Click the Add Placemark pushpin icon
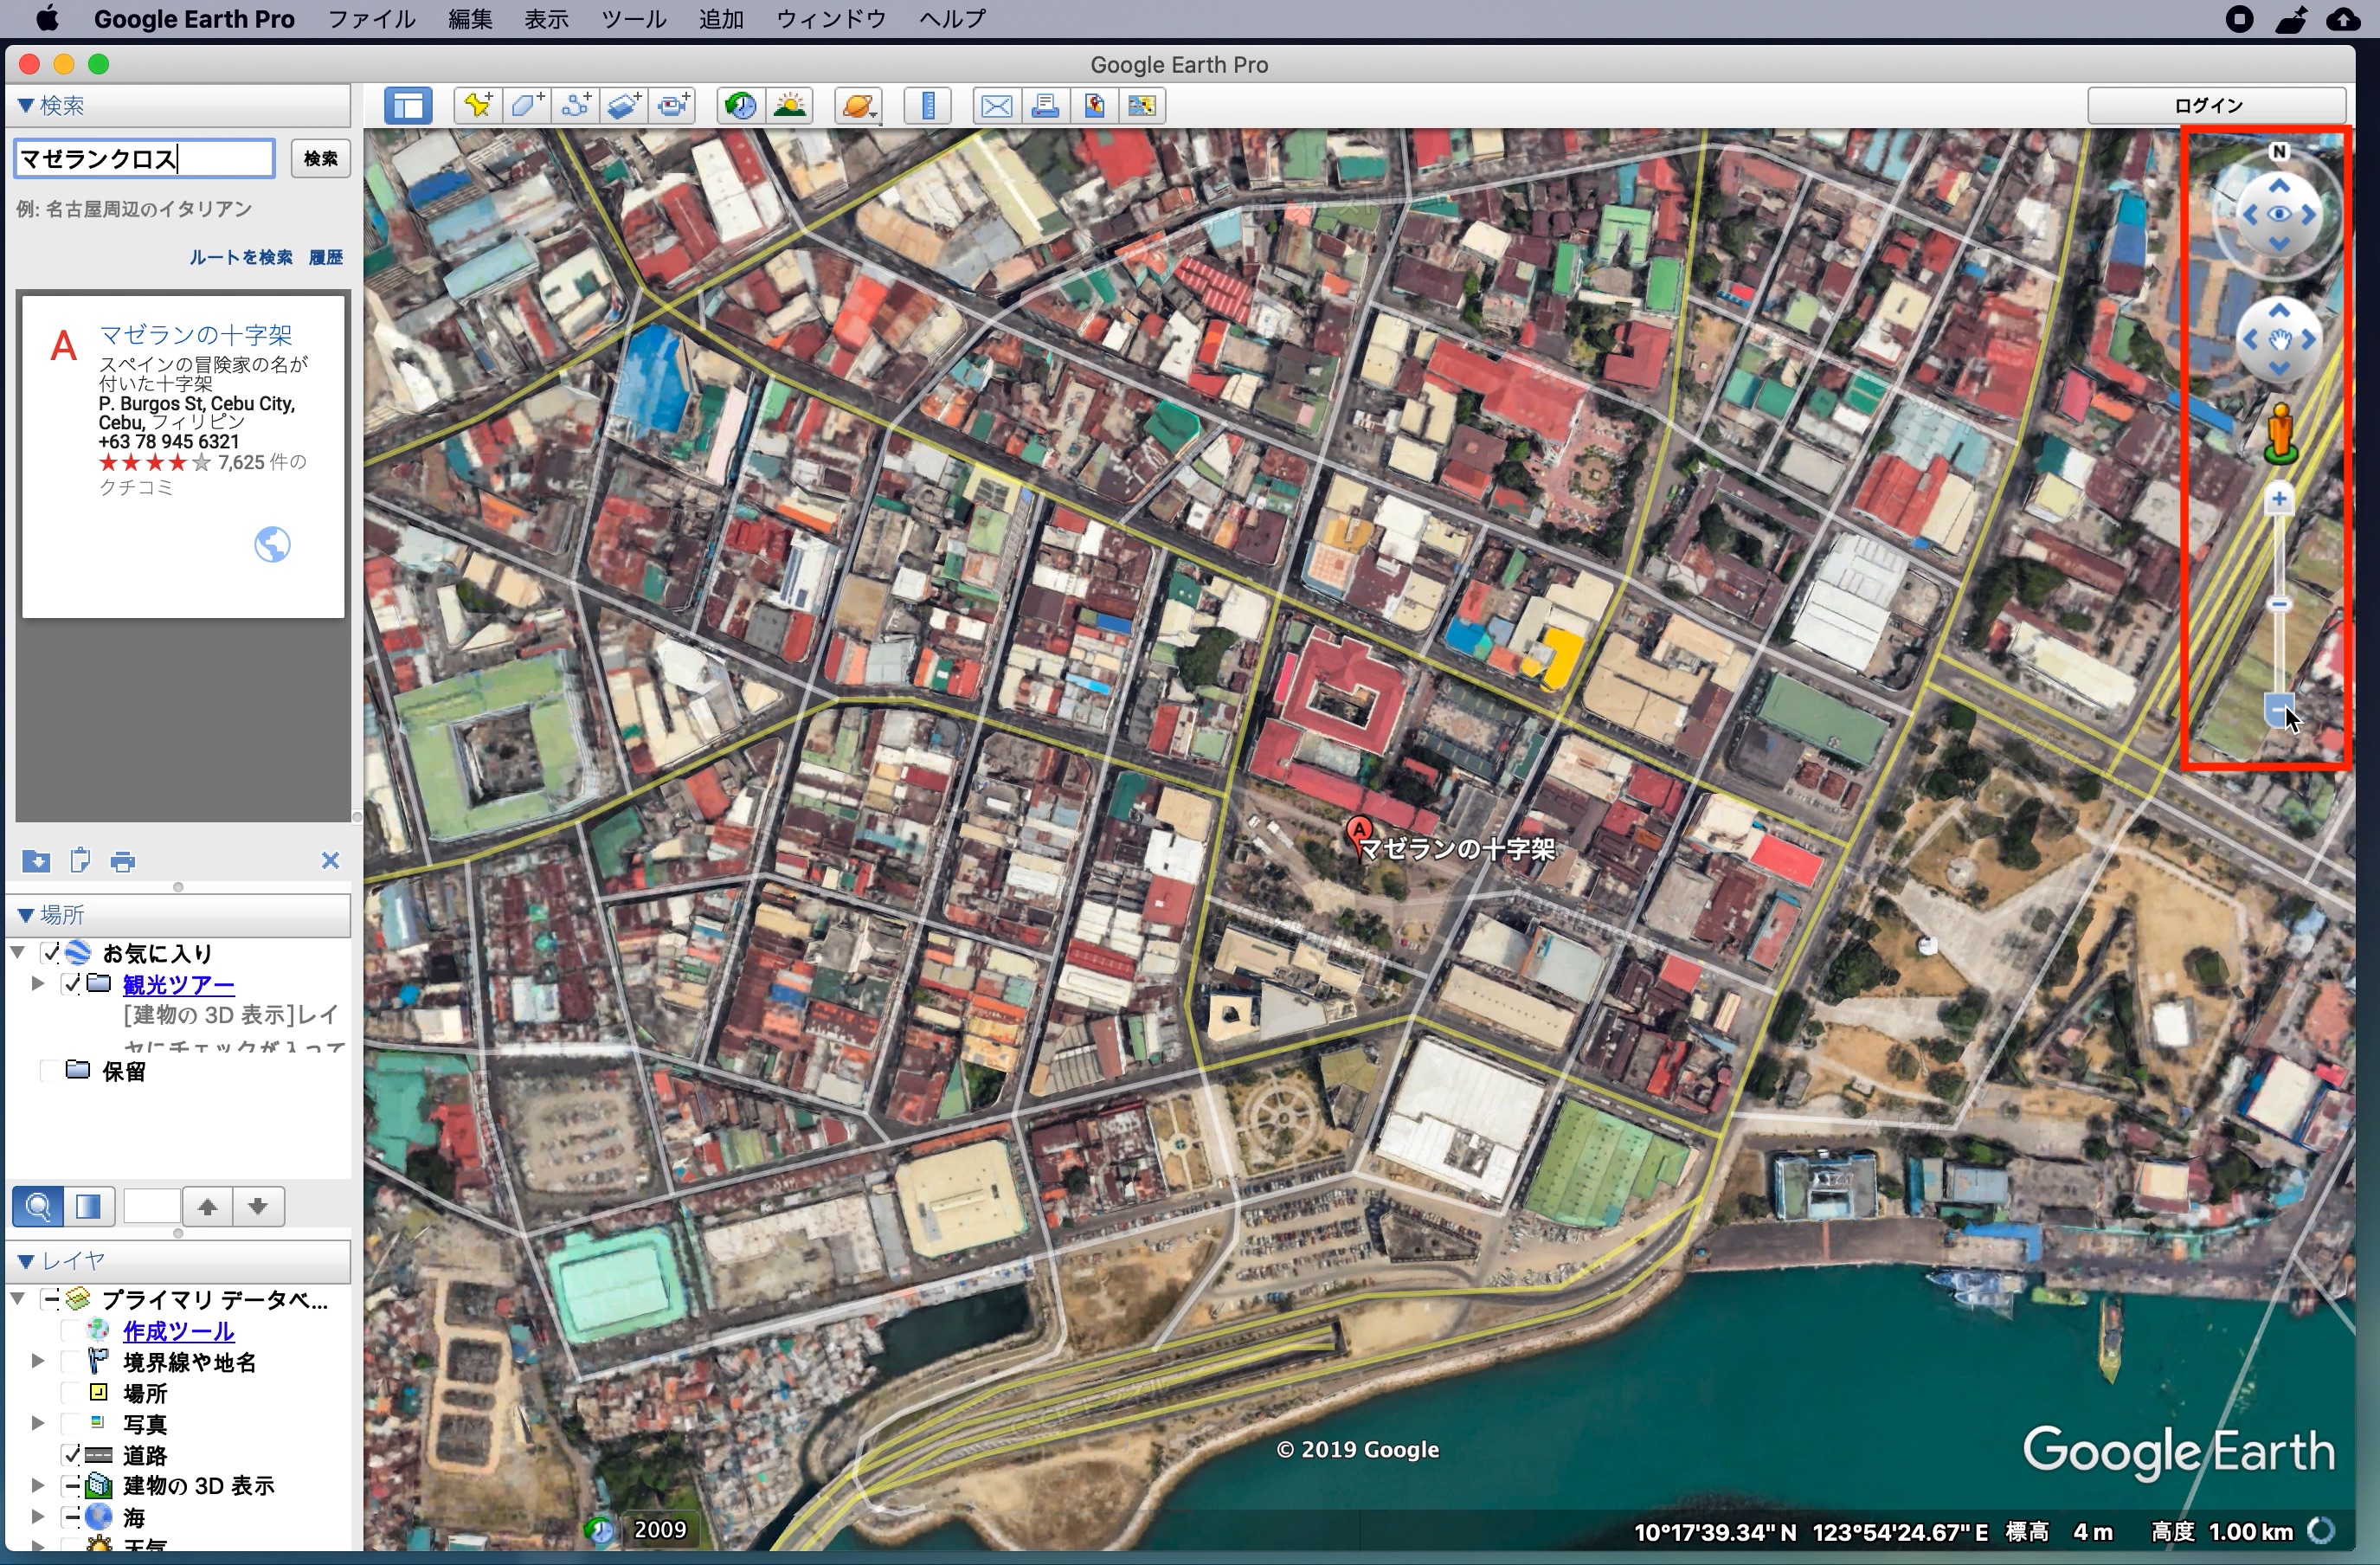 point(478,105)
